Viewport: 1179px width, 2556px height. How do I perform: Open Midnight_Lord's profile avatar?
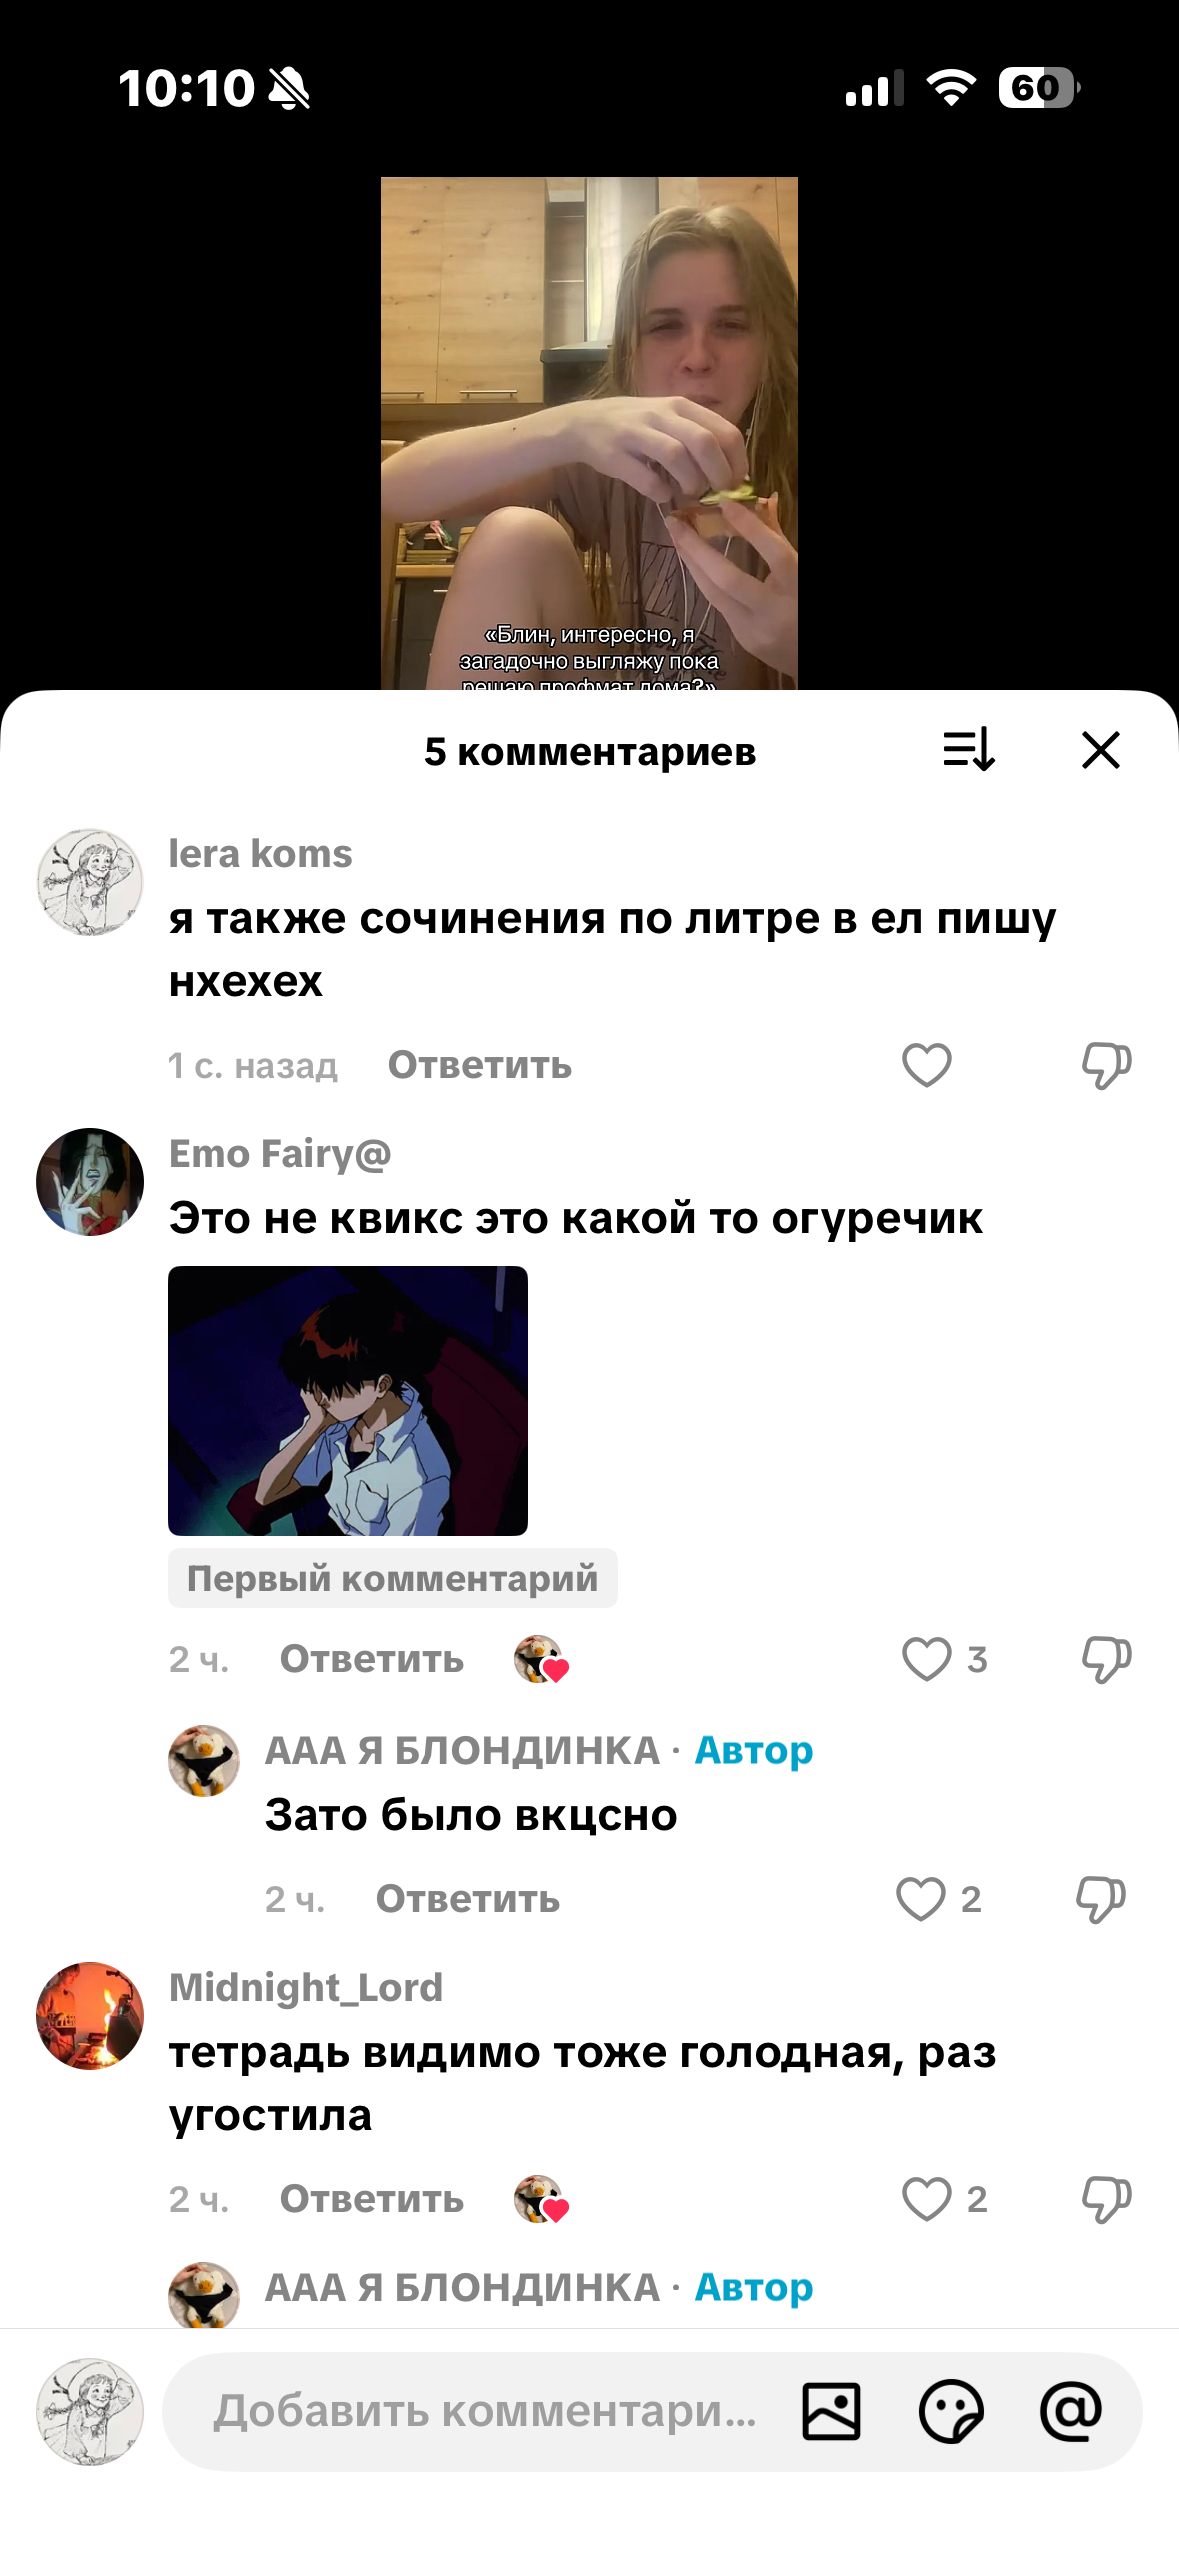[90, 2016]
